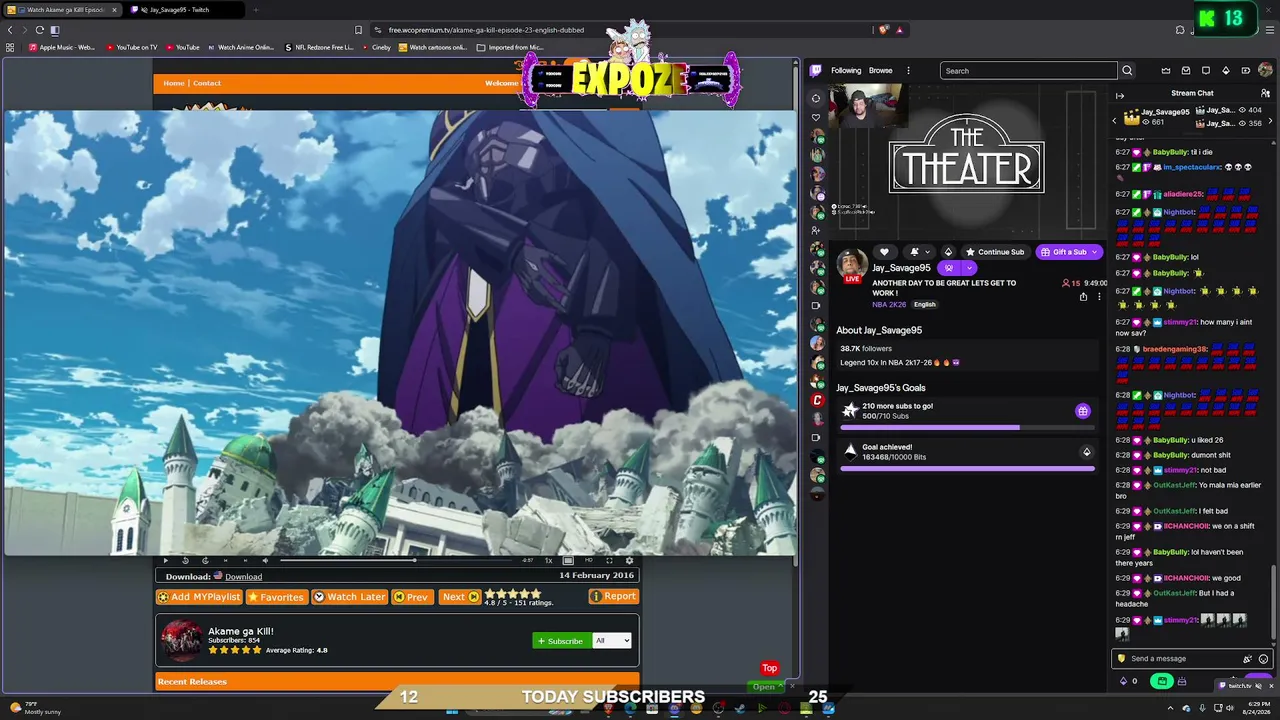Expand the bits goal achieved chevron

tap(1086, 452)
